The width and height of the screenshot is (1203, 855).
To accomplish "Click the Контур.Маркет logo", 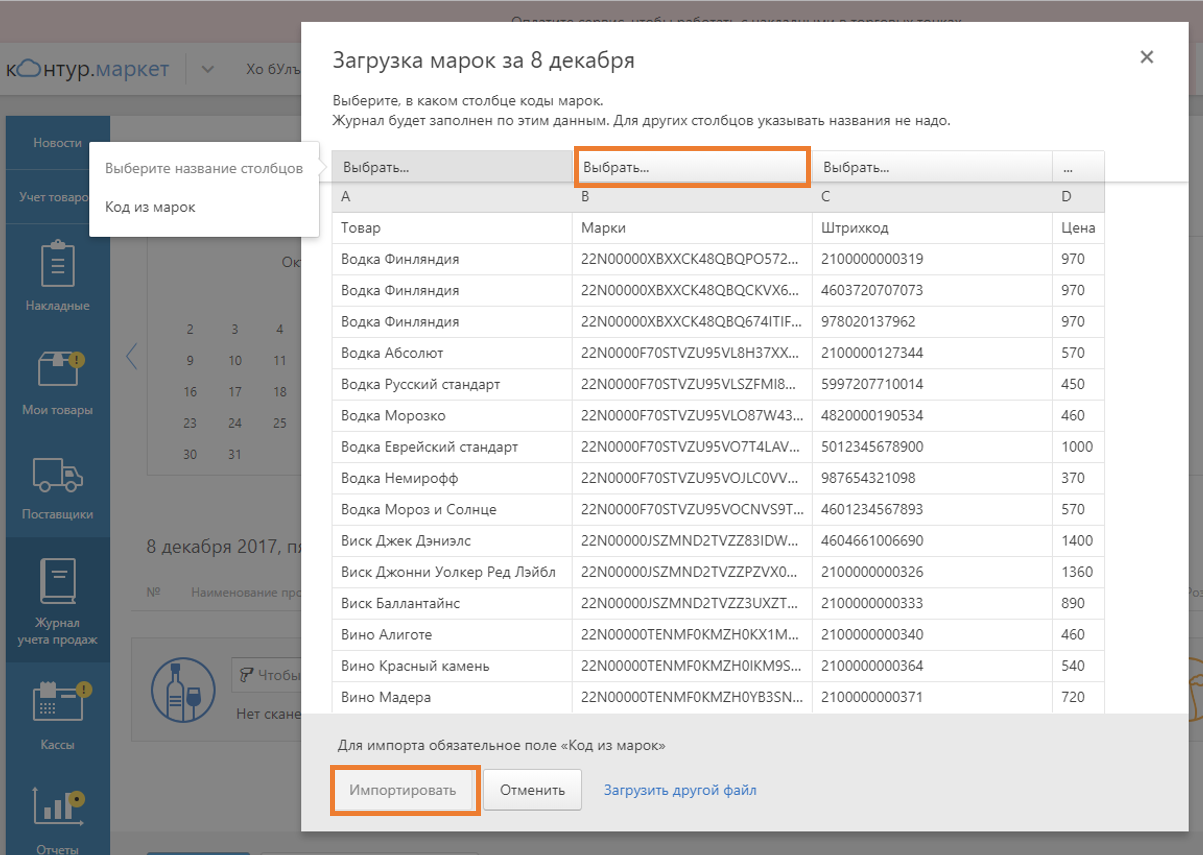I will [x=88, y=70].
